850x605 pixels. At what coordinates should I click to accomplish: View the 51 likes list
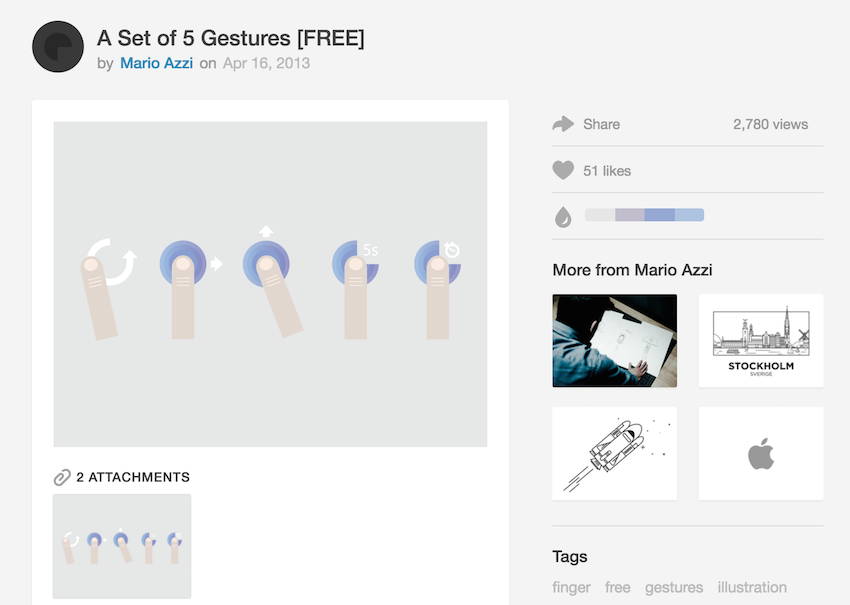607,171
